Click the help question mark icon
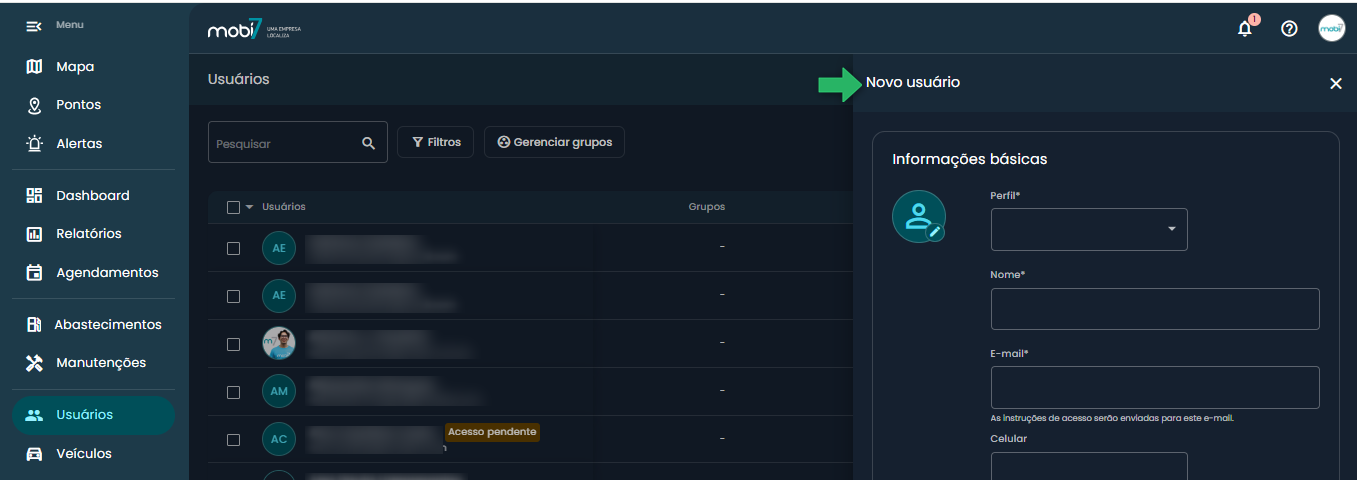Image resolution: width=1357 pixels, height=480 pixels. point(1289,29)
